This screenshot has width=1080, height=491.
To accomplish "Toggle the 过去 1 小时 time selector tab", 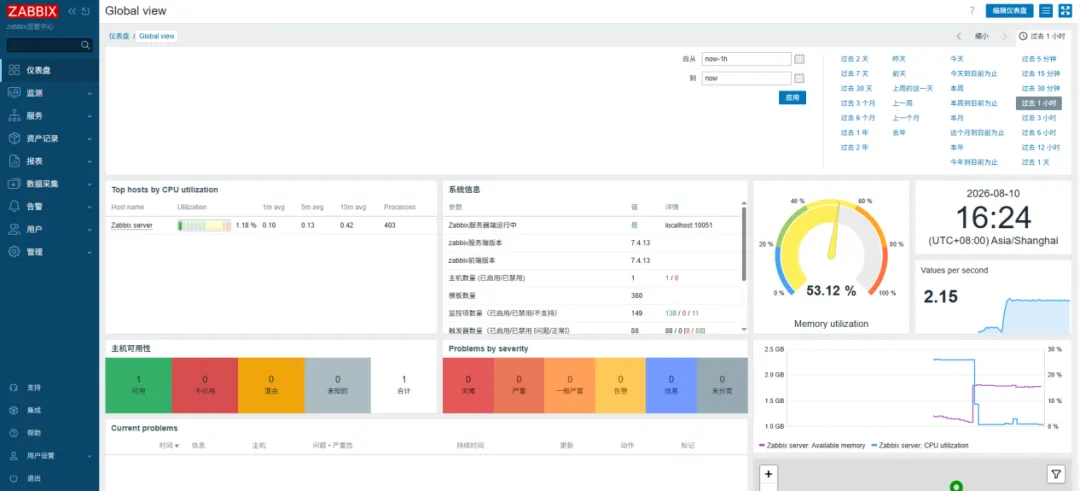I will pos(1044,36).
